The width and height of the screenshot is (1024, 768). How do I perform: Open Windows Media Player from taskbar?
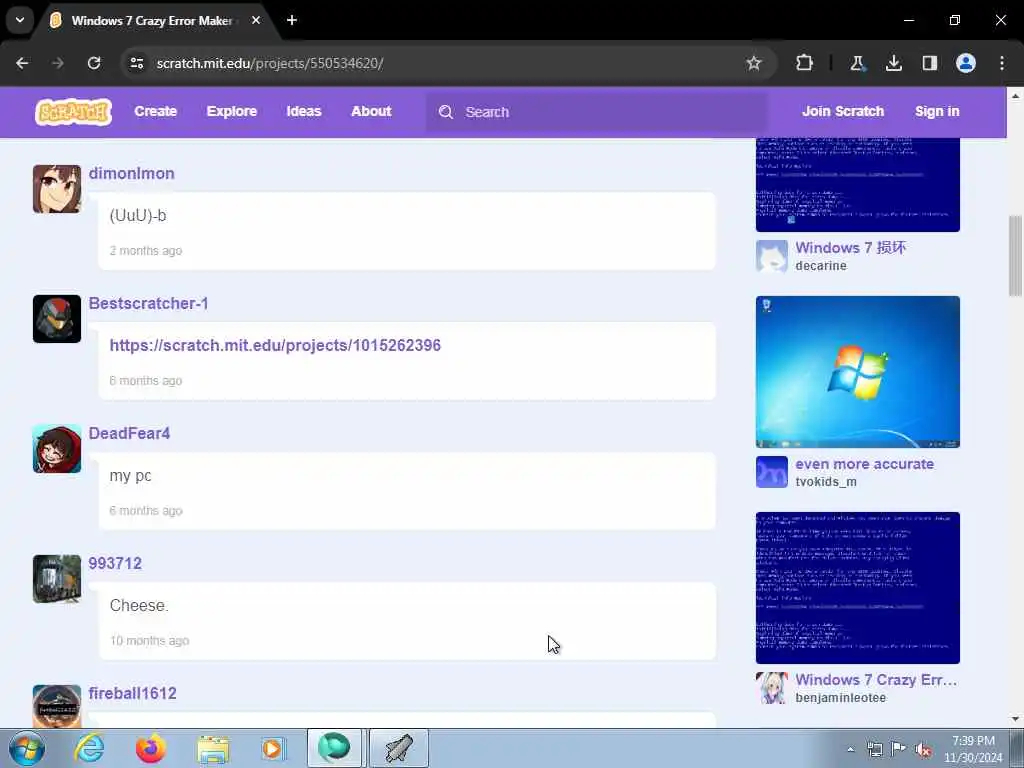pyautogui.click(x=274, y=748)
